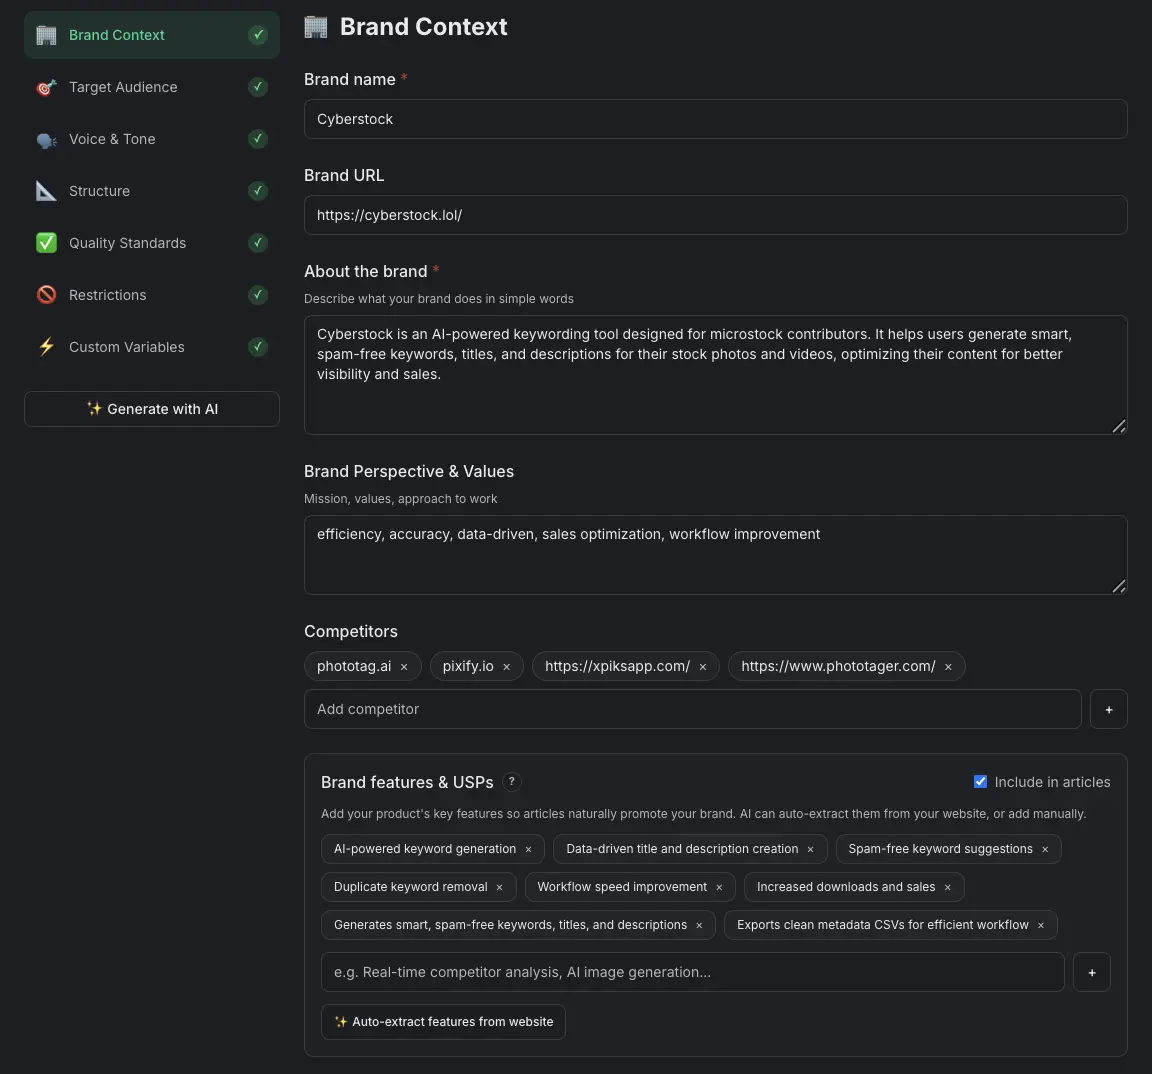This screenshot has height=1074, width=1152.
Task: Click the Brand Context building icon in sidebar
Action: click(x=46, y=35)
